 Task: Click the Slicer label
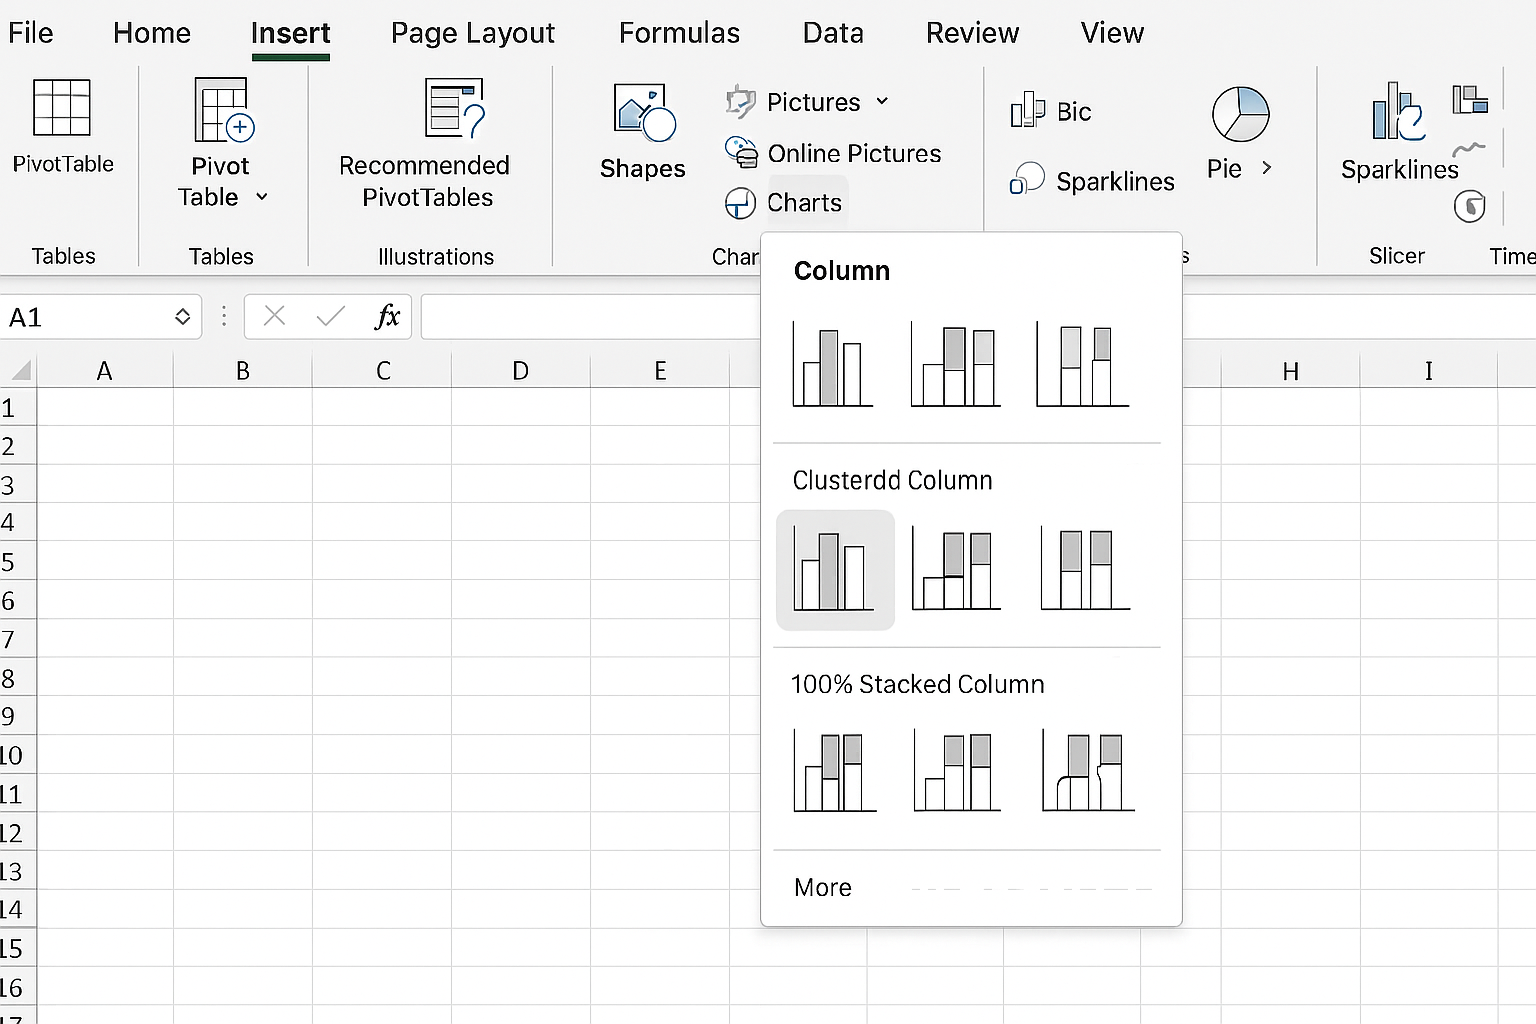(1396, 256)
